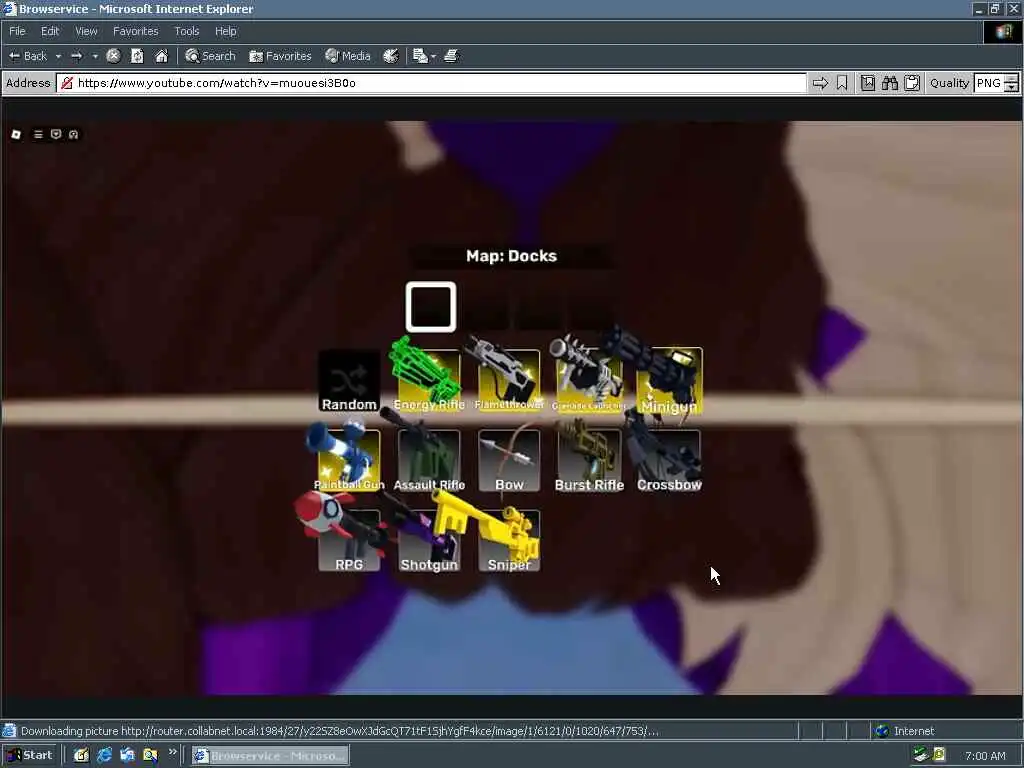Select the Crossbow weapon
1024x768 pixels.
(669, 461)
